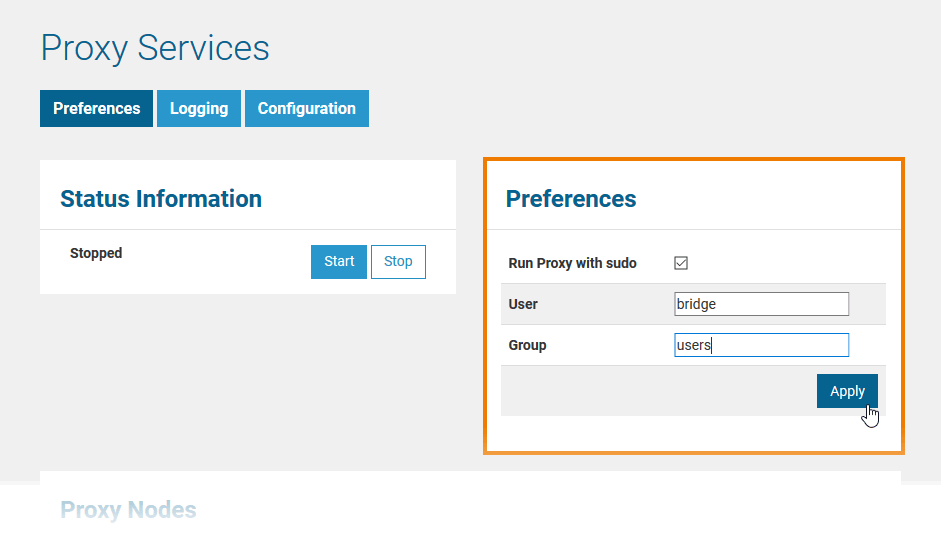Select the Preferences tab
This screenshot has width=941, height=536.
pyautogui.click(x=96, y=109)
